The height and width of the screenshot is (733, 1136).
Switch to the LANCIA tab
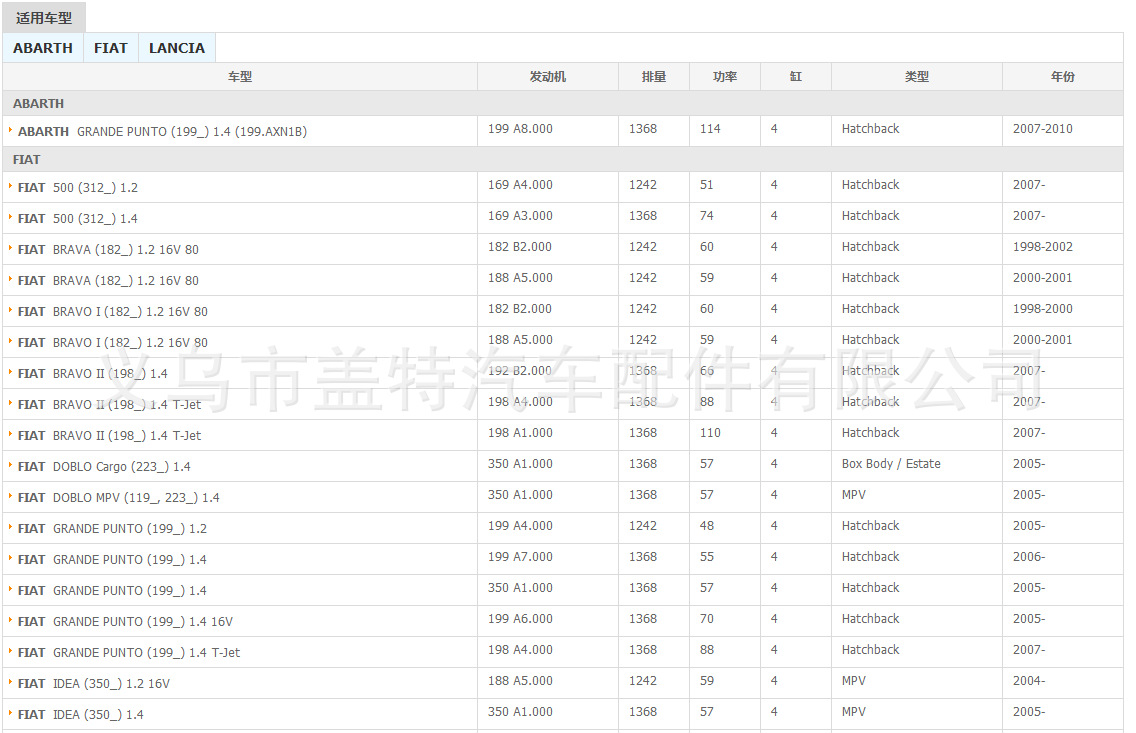pos(177,48)
